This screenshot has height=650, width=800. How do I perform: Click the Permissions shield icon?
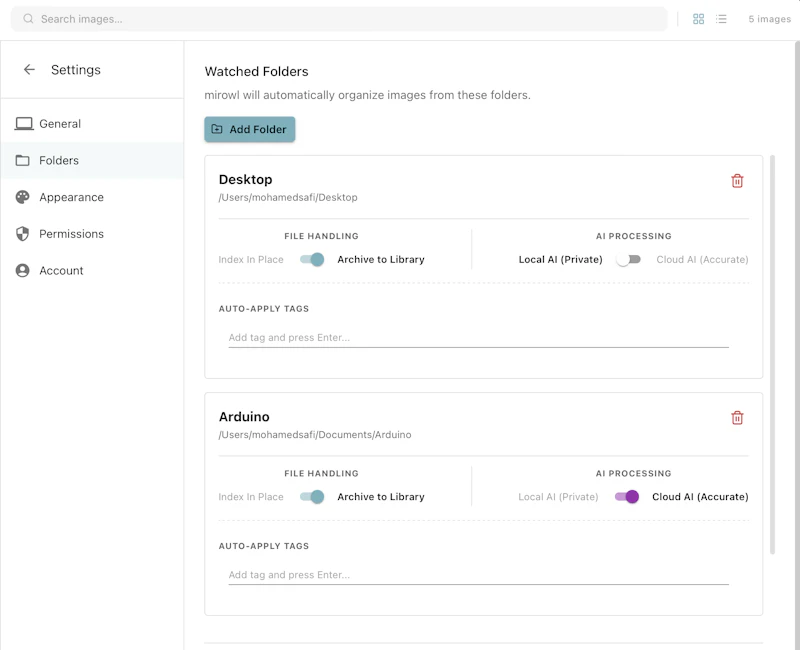(22, 234)
